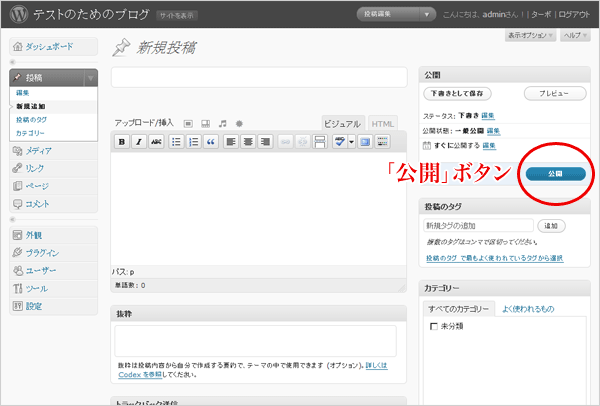Click 下書きとして保存 button

click(457, 93)
